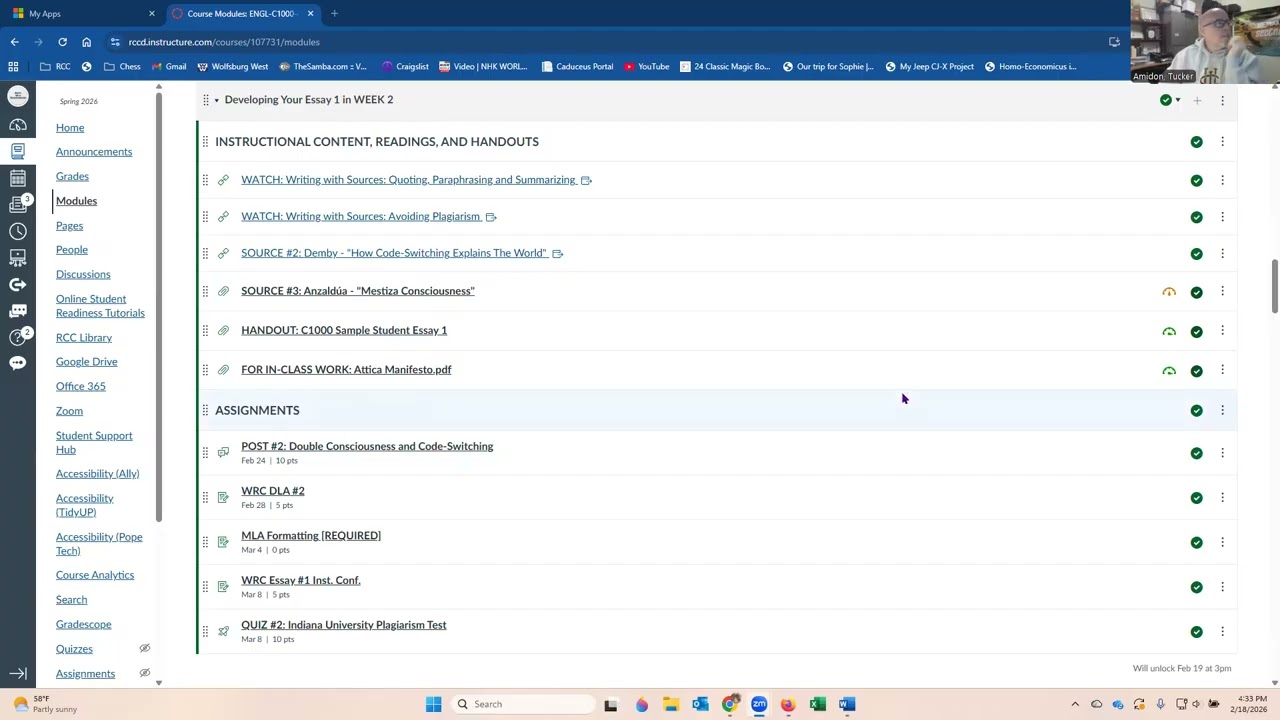Check accessibility score gauge for Attica Manifesto

(1169, 371)
